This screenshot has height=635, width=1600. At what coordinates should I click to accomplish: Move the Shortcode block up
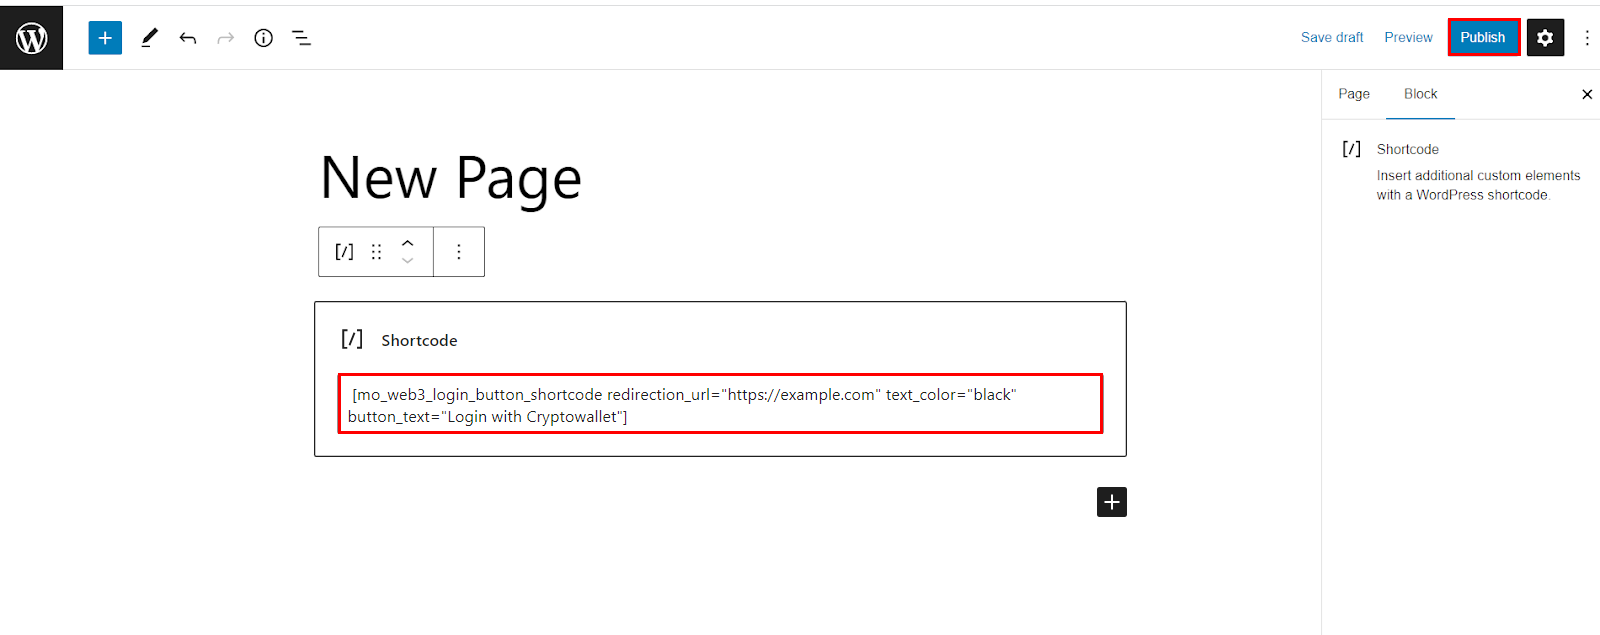[x=407, y=243]
